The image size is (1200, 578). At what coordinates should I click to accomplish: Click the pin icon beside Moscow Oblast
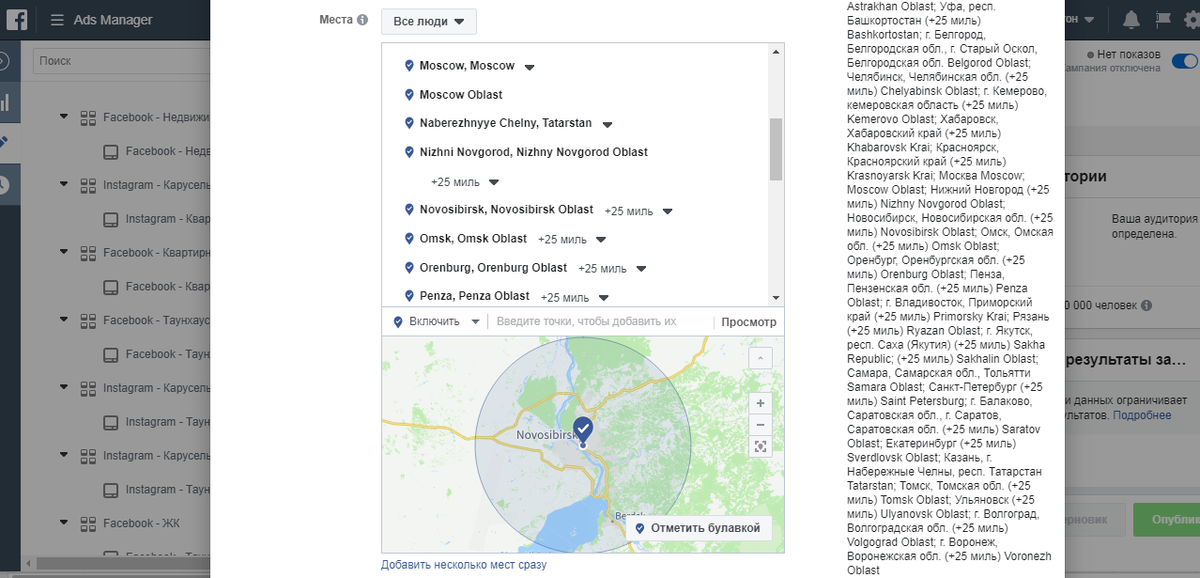[x=409, y=95]
